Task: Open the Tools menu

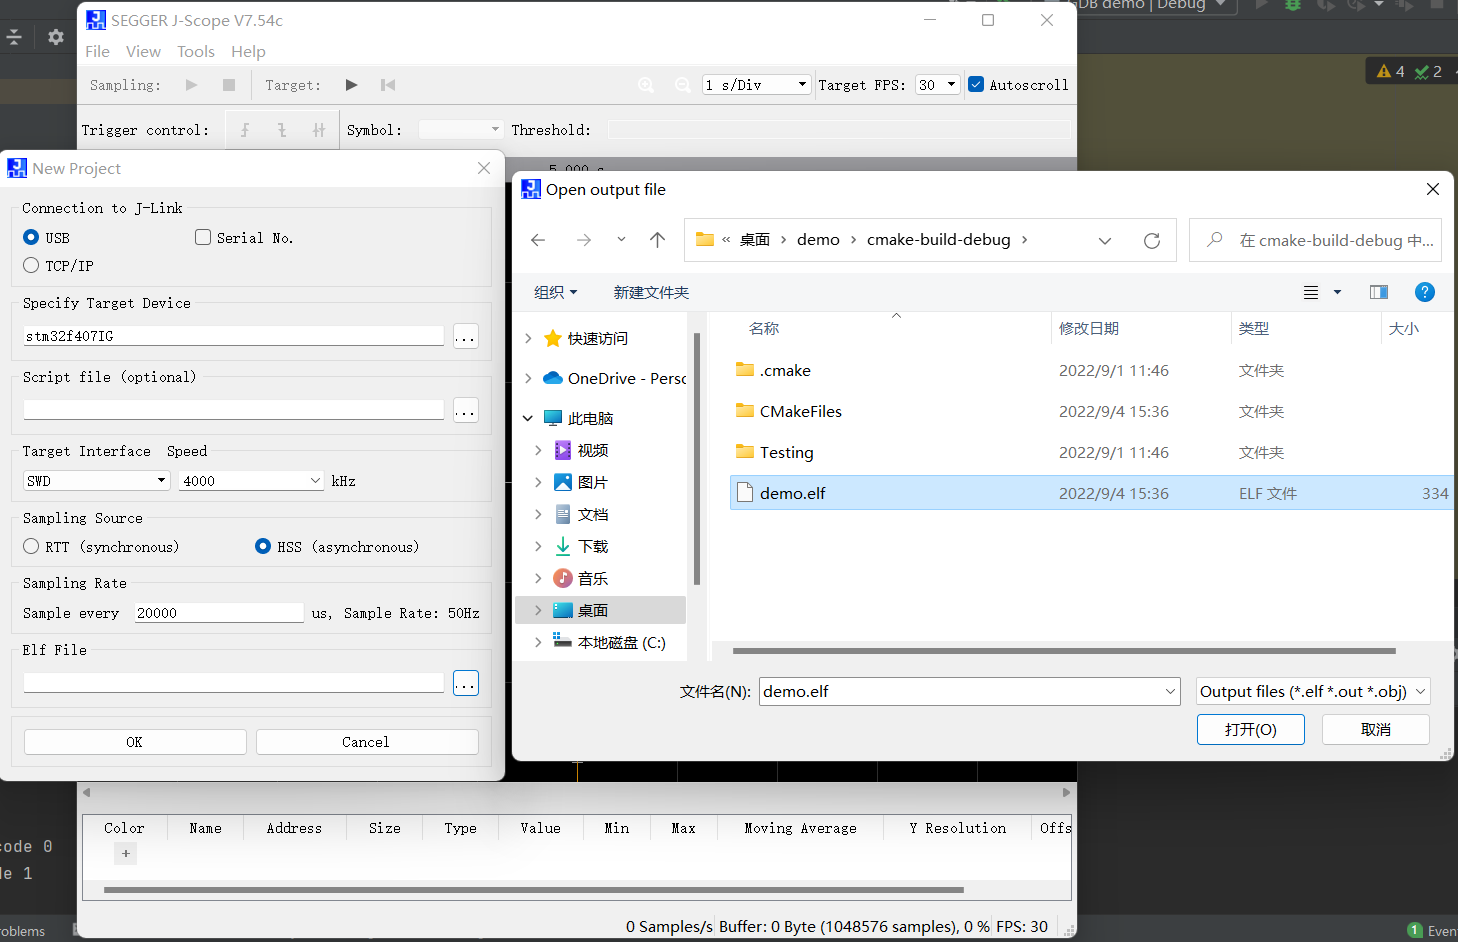Action: tap(195, 52)
